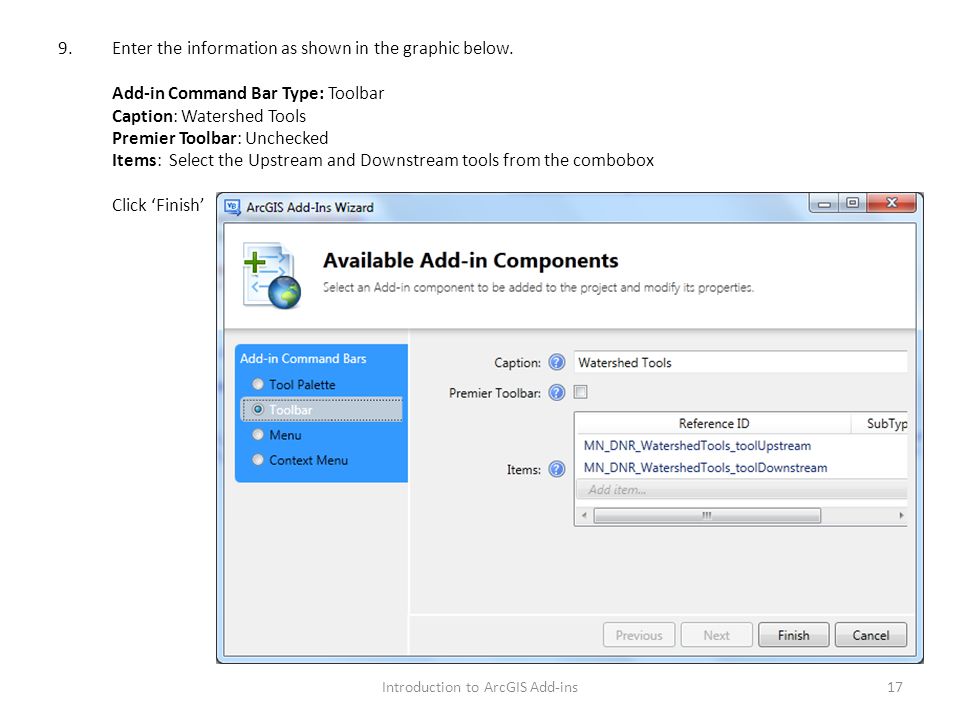Toggle the Premier Toolbar checkbox
Viewport: 960px width, 720px height.
[580, 392]
